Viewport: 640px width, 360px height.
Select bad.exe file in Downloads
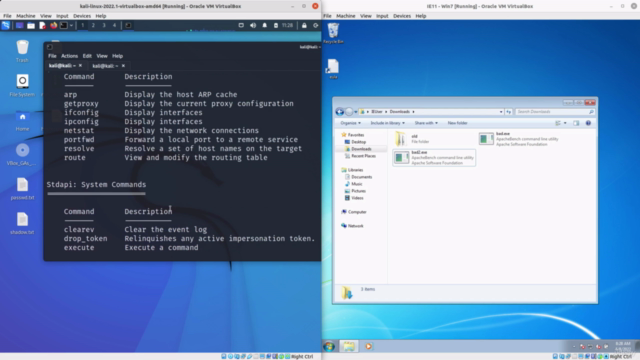[519, 139]
